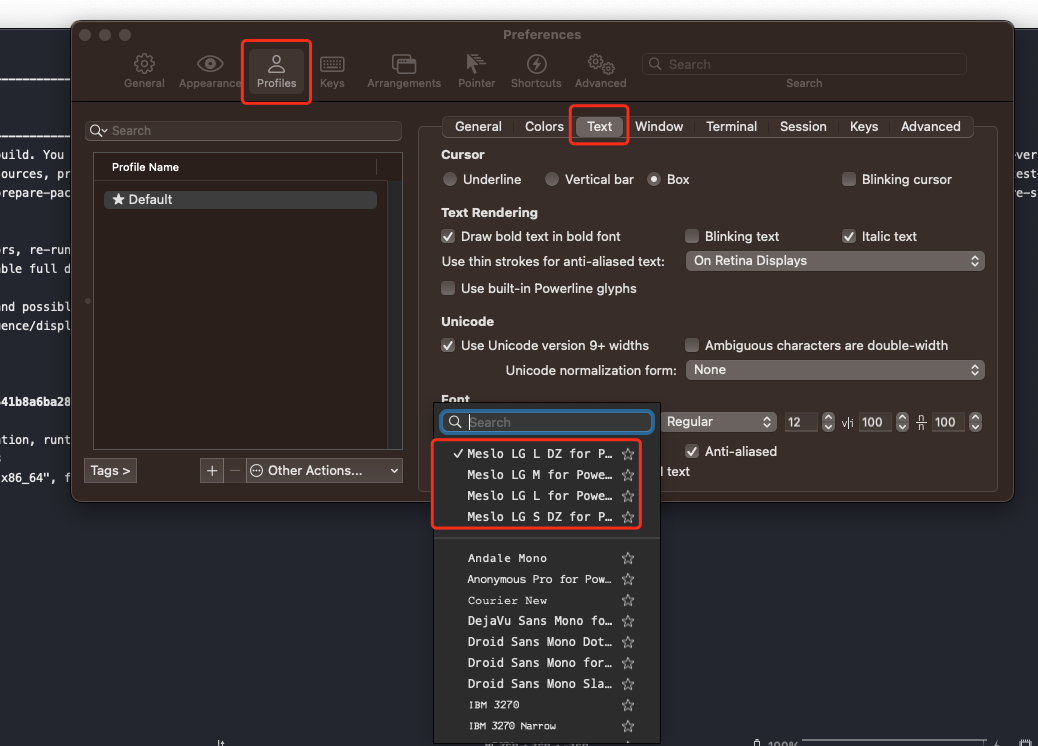Select Underline cursor radio button
The width and height of the screenshot is (1038, 746).
[x=450, y=180]
